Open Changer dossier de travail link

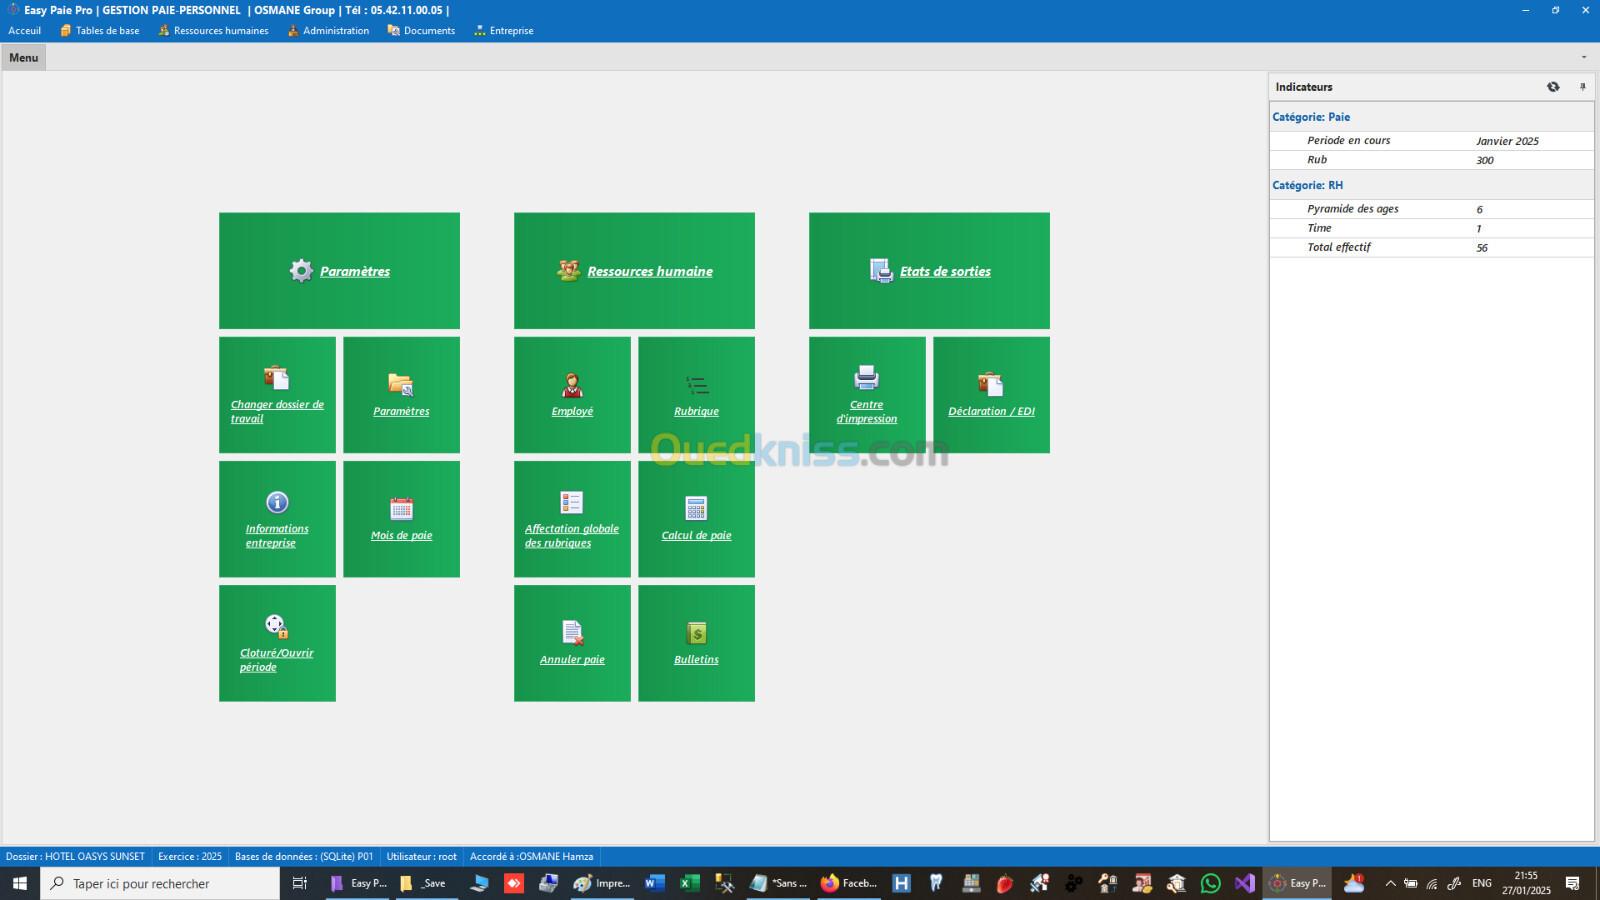click(x=277, y=411)
